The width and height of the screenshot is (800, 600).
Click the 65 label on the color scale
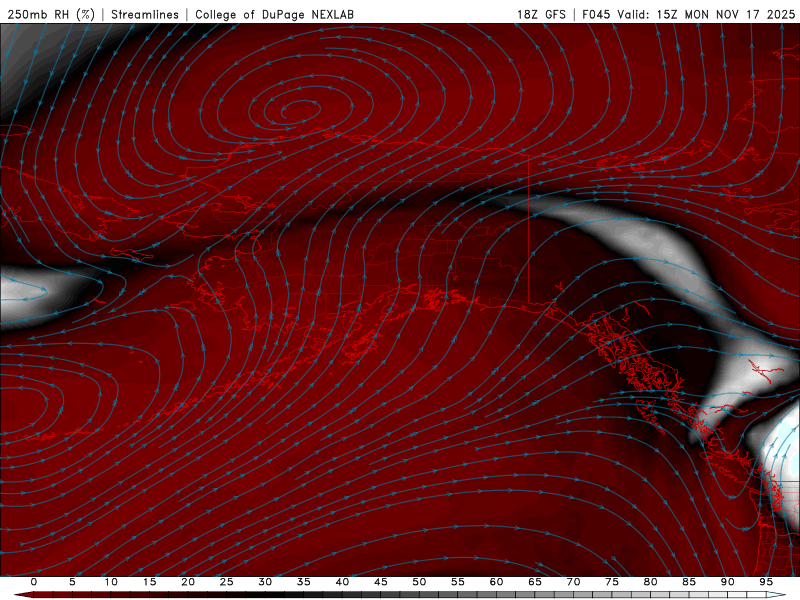tap(535, 582)
